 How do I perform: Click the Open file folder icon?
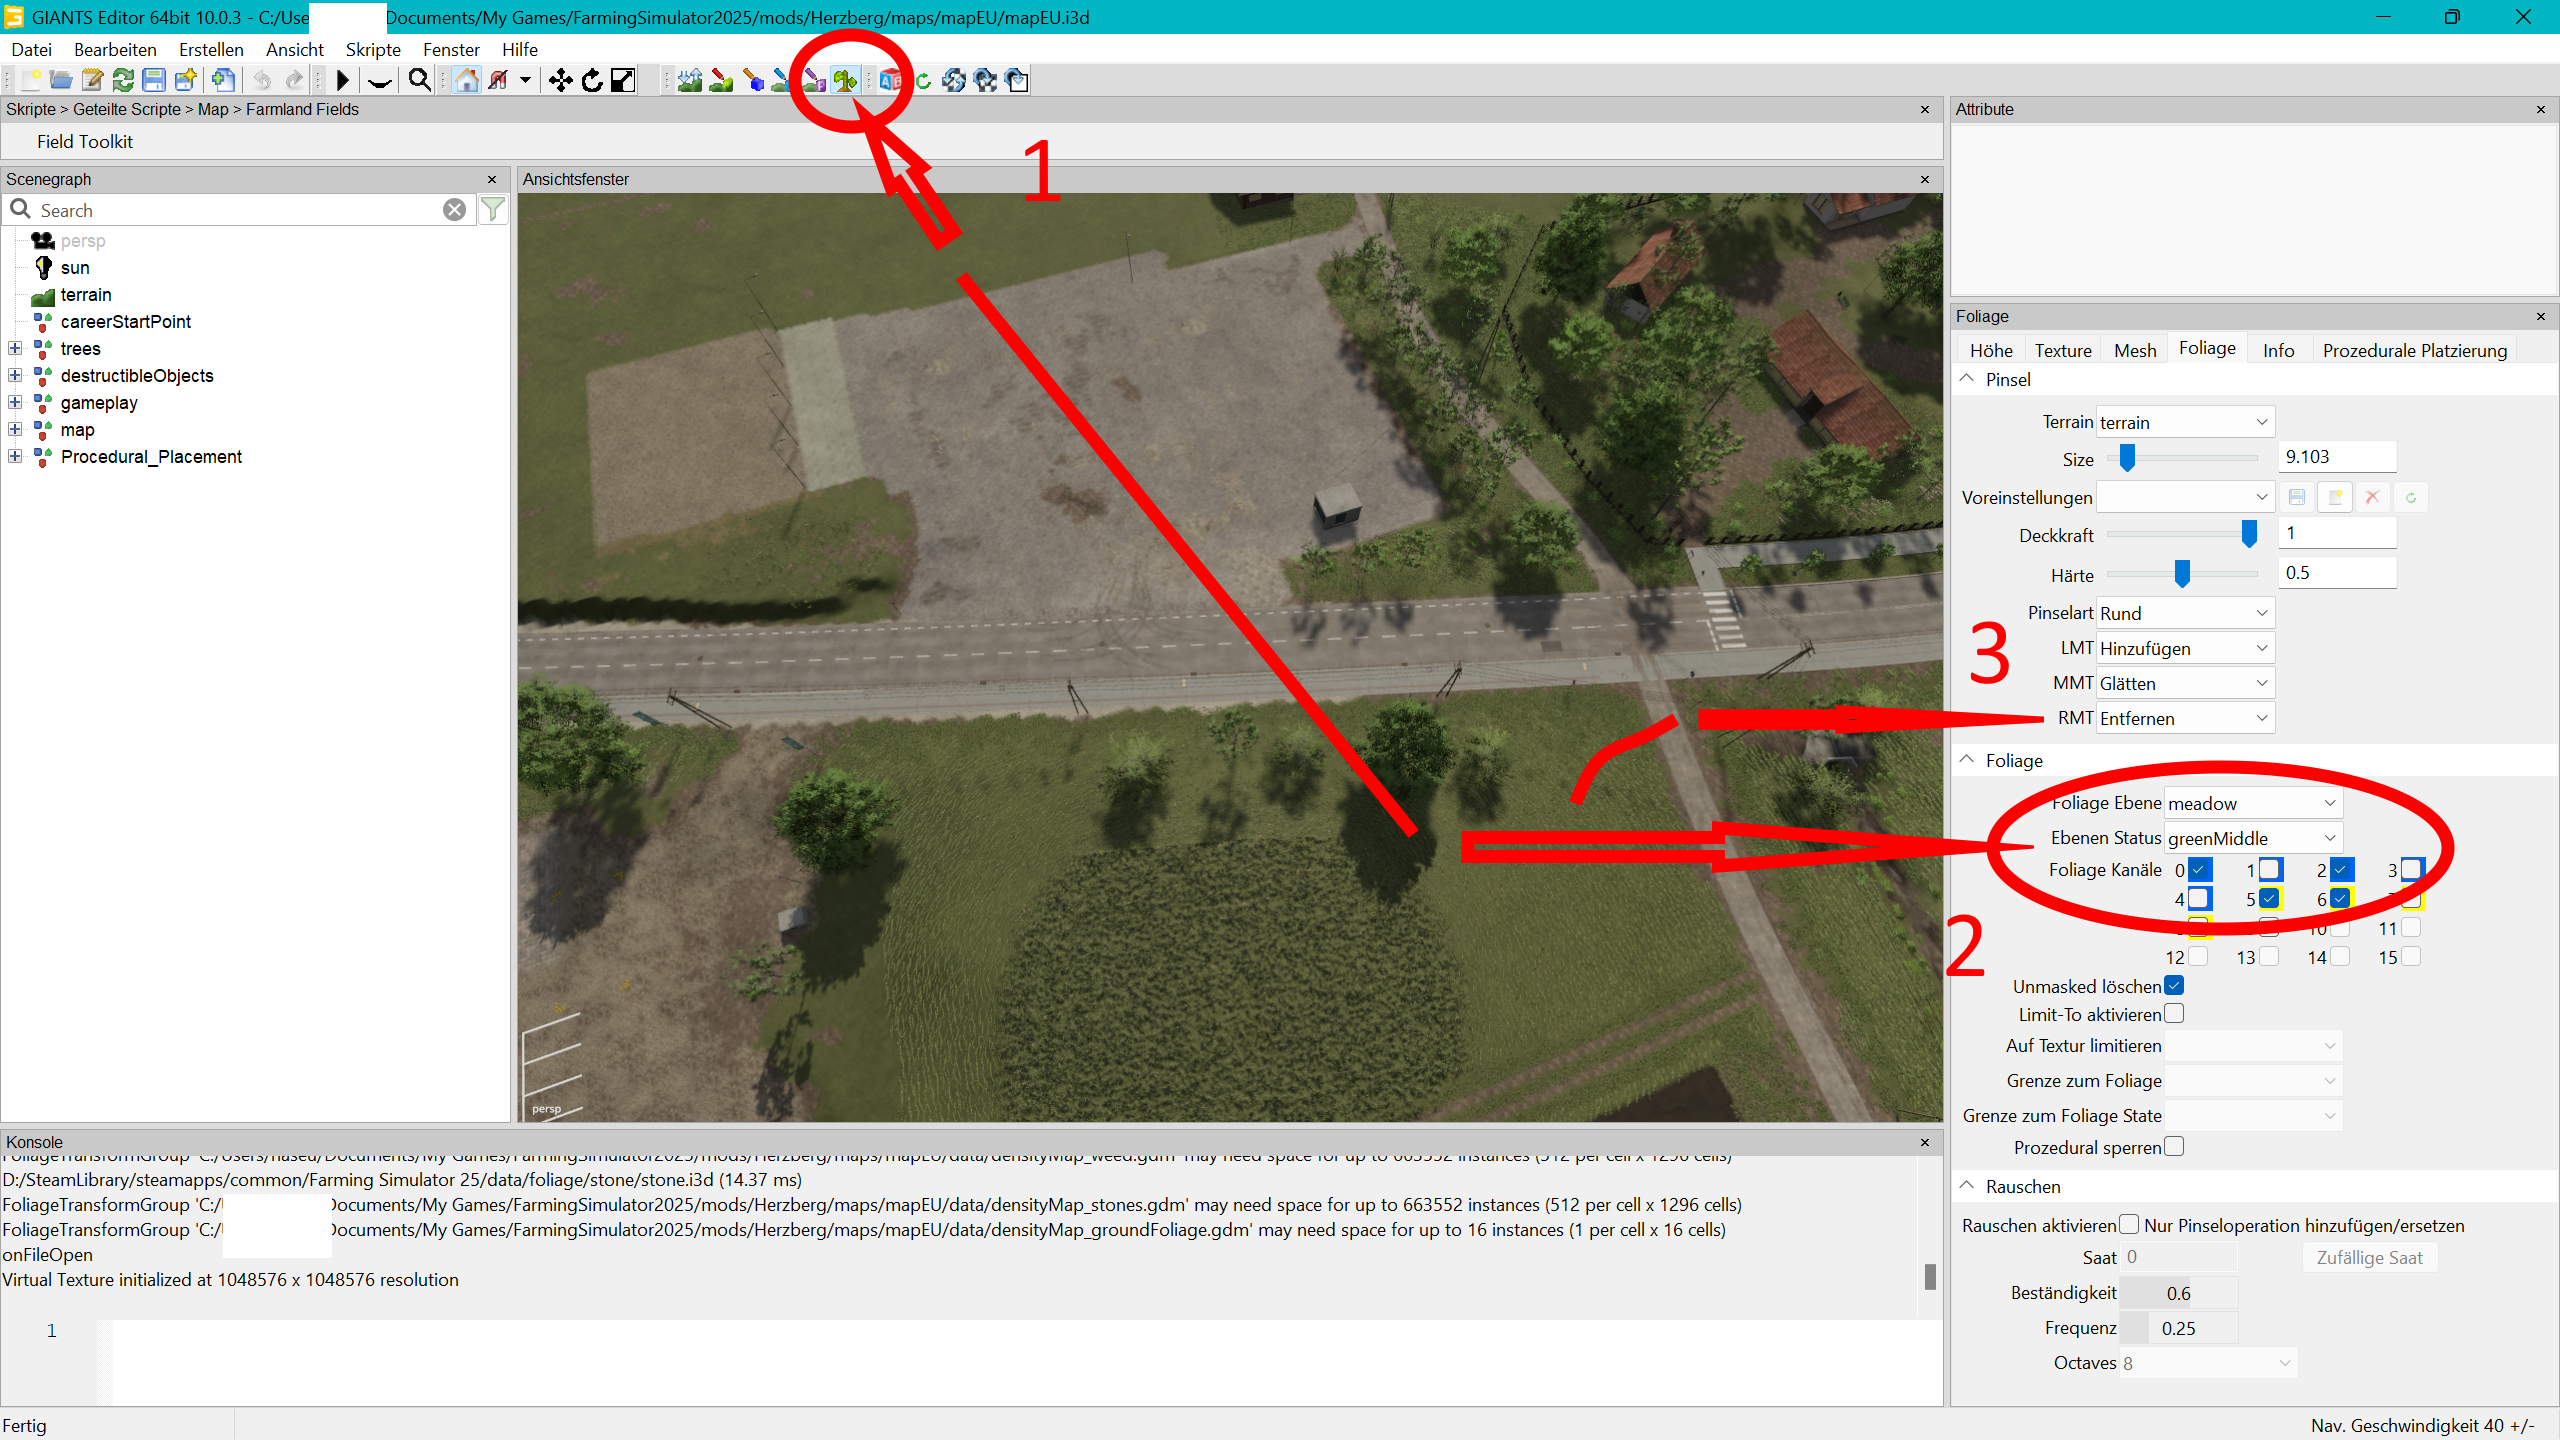(61, 80)
